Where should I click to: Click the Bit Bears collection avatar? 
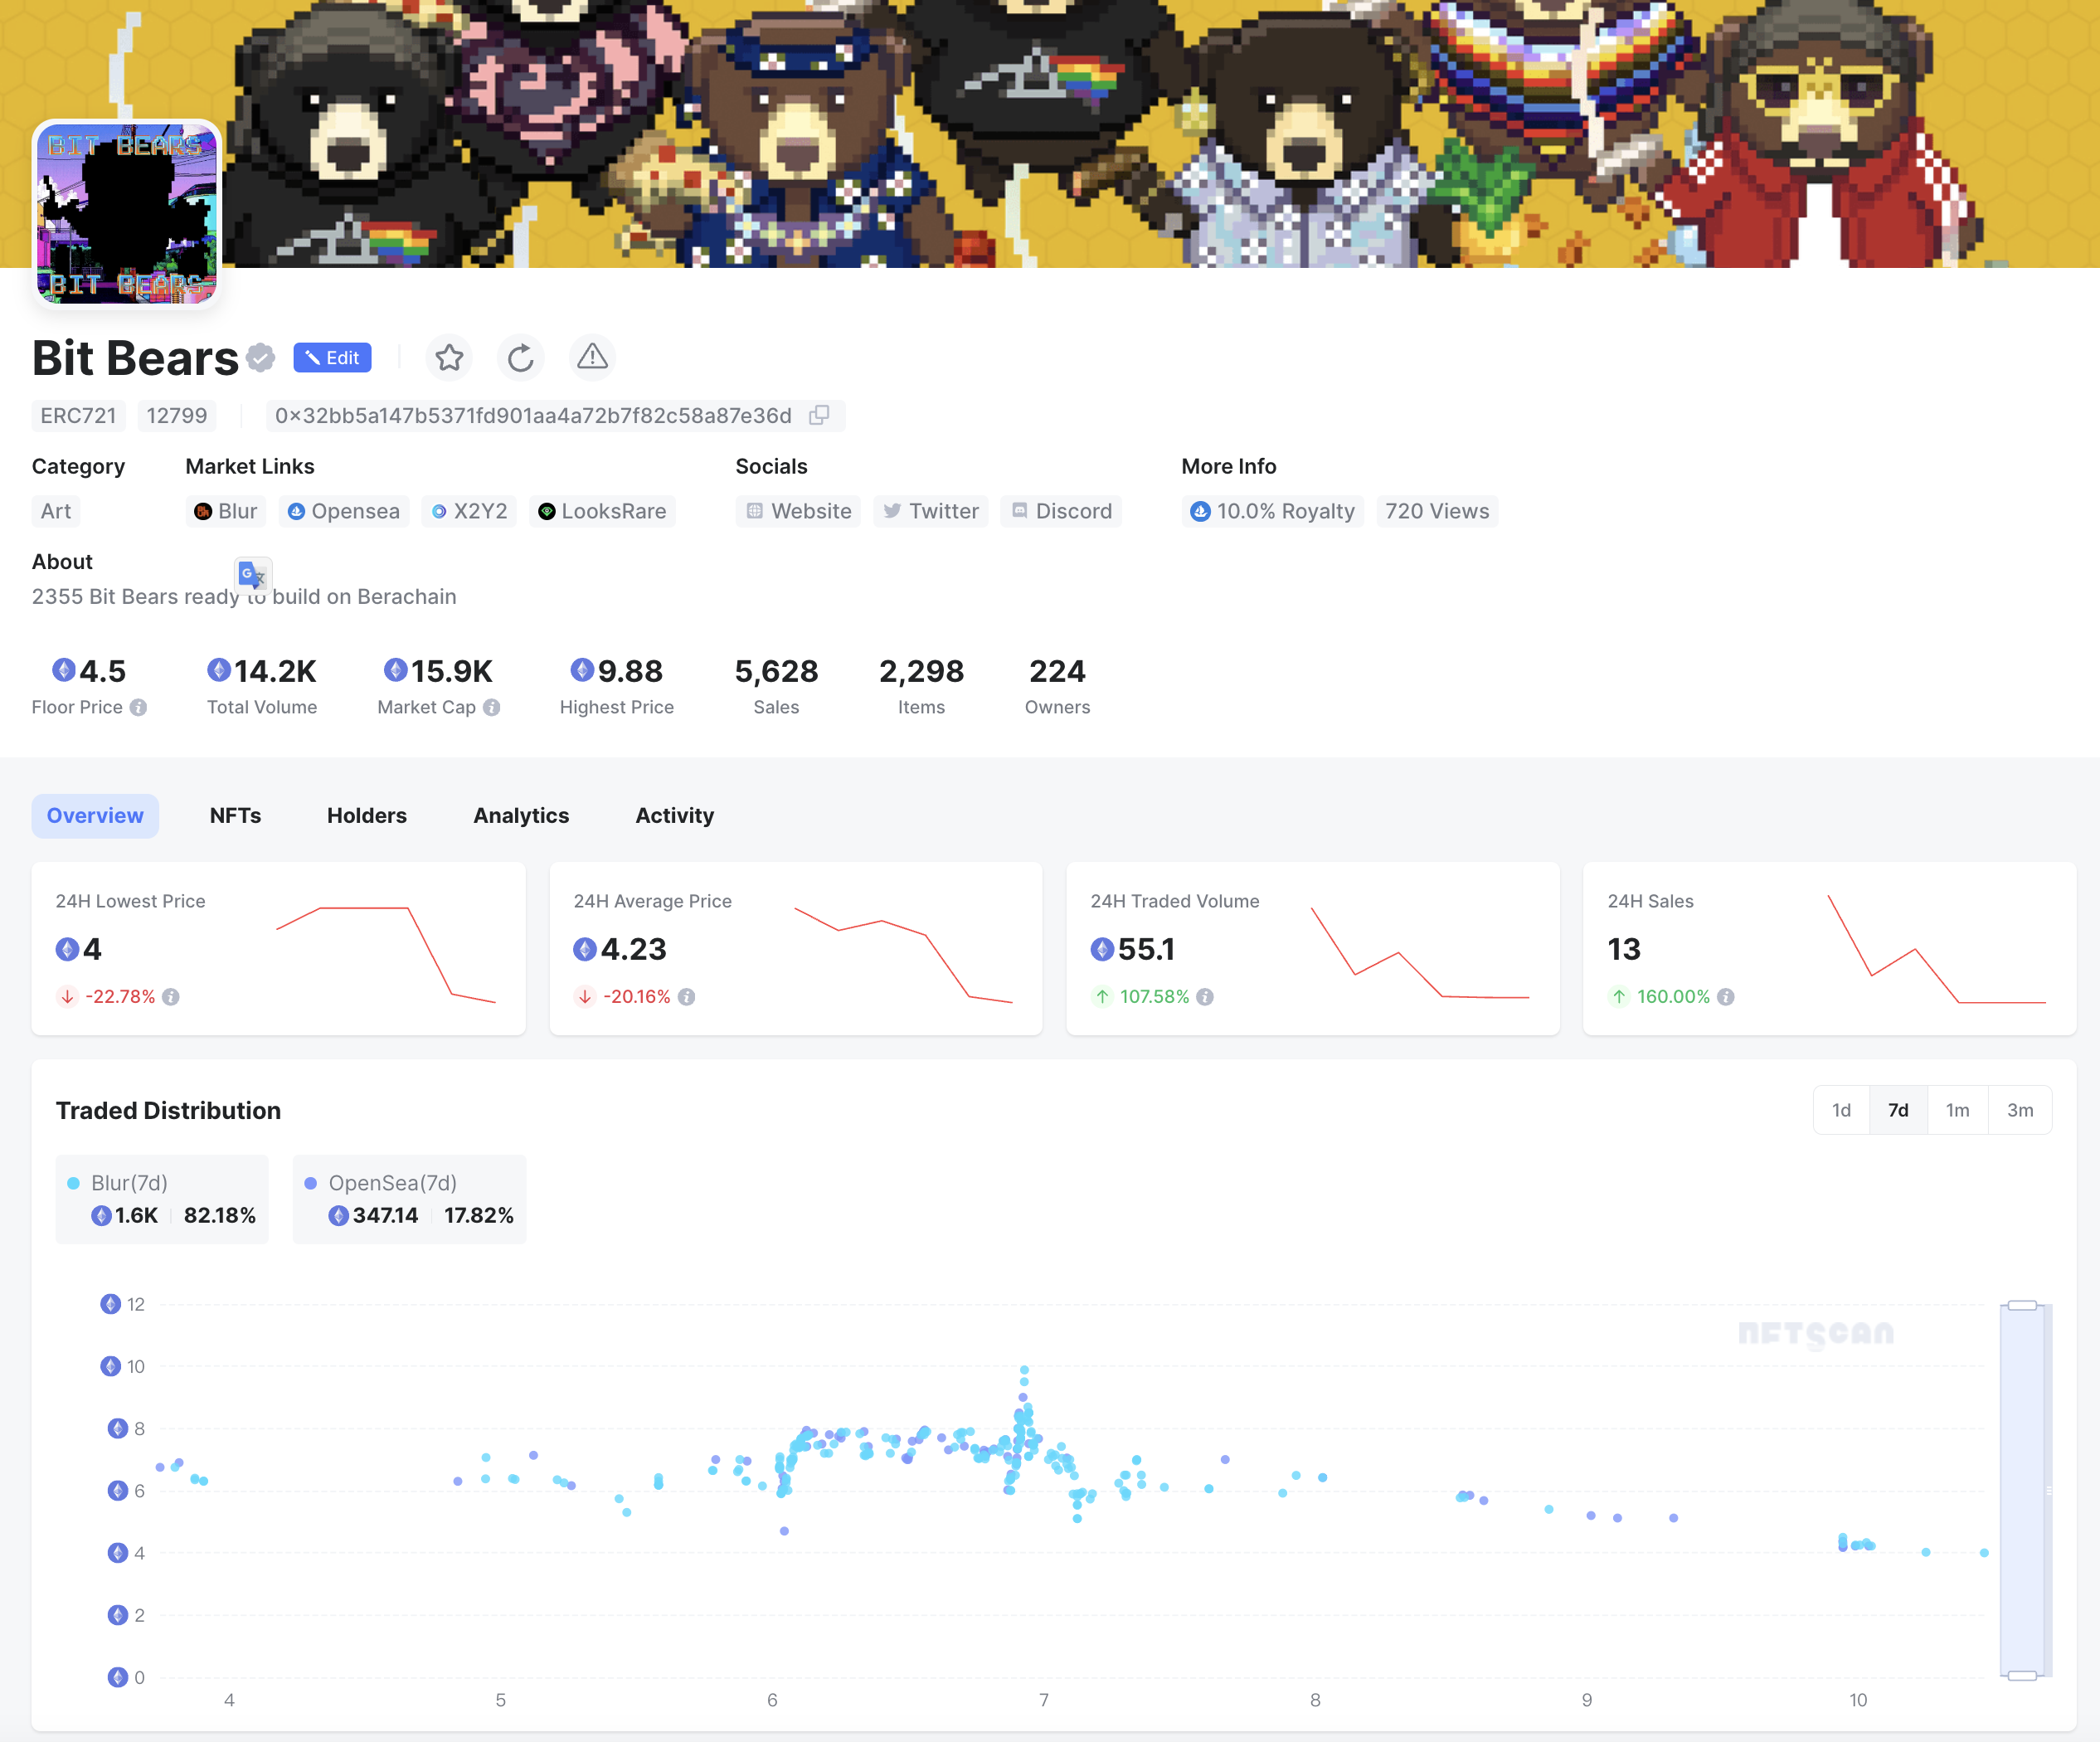click(x=127, y=214)
